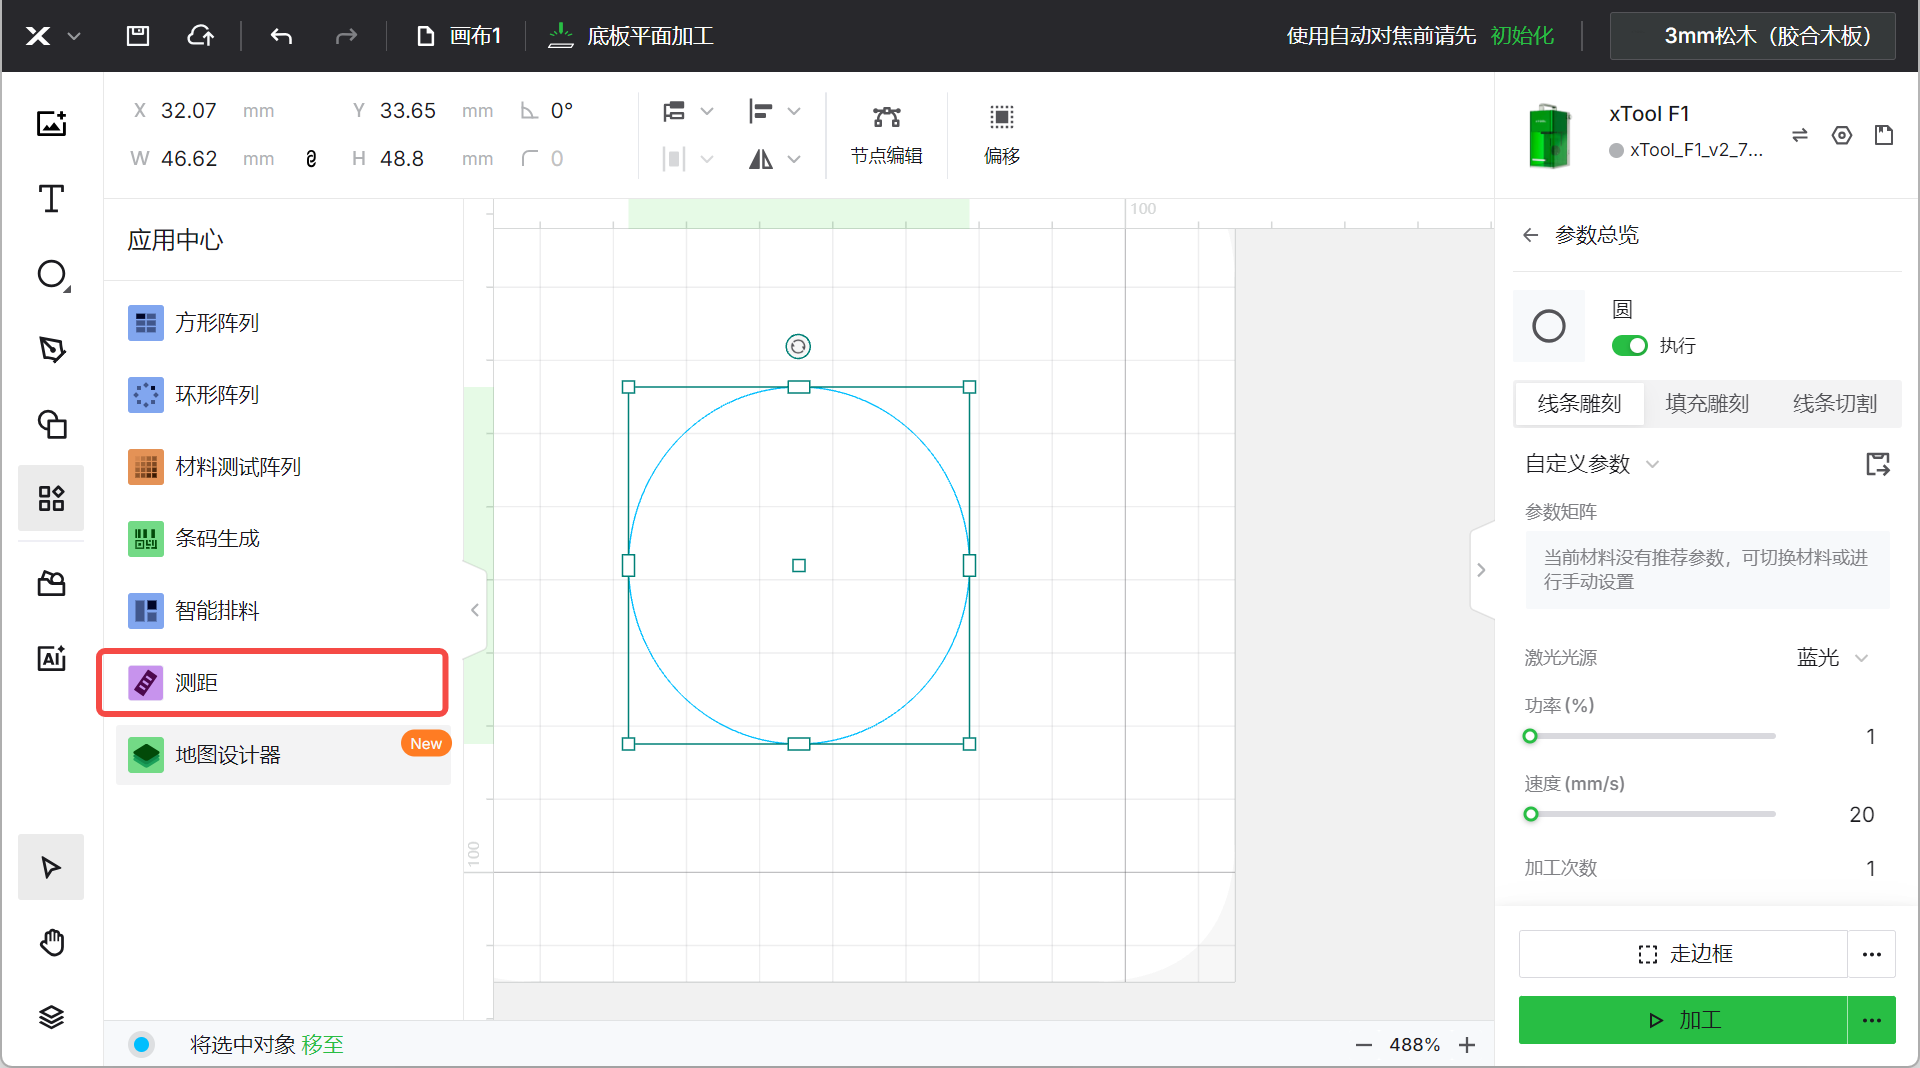
Task: Open the 3mm松木 material selector
Action: (1752, 36)
